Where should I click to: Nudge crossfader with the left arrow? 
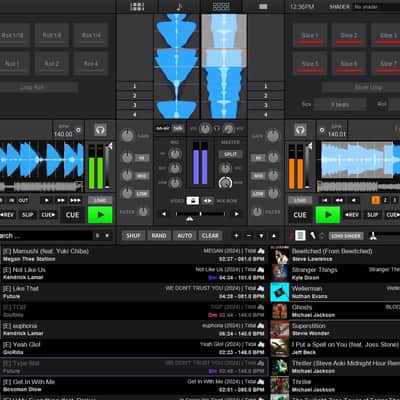coord(164,214)
